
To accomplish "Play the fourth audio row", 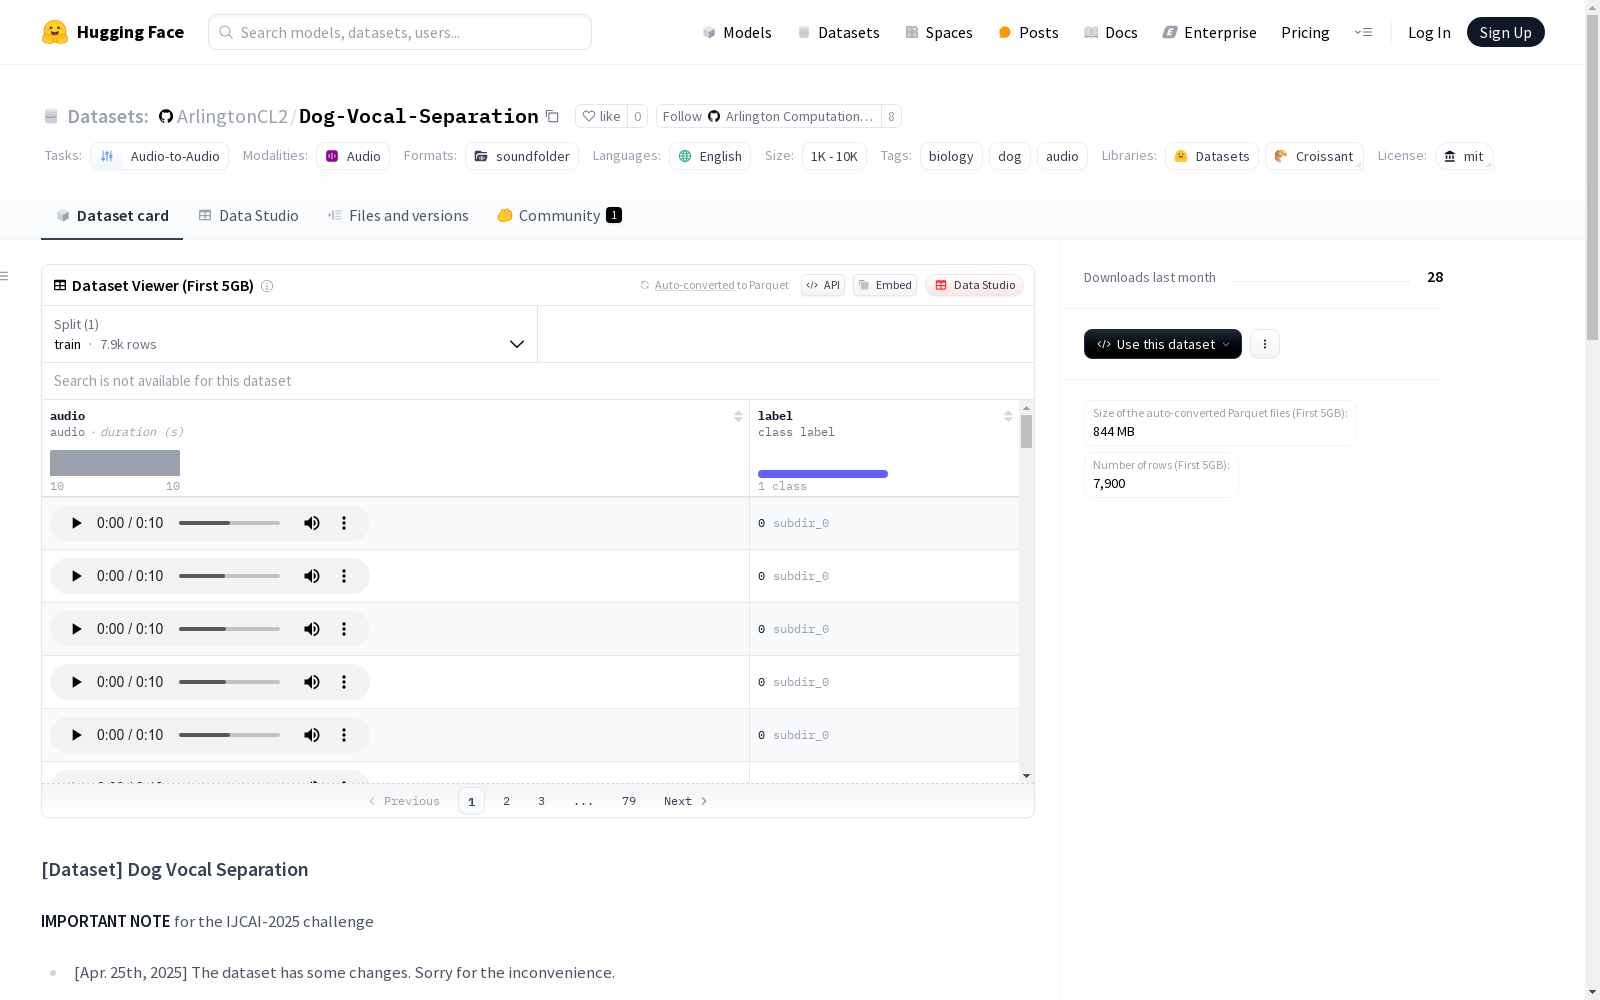I will coord(76,682).
